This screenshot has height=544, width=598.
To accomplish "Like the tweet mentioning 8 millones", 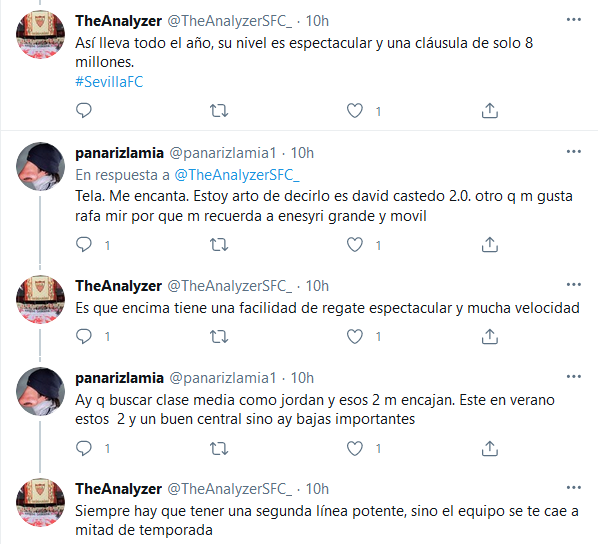I will 355,111.
